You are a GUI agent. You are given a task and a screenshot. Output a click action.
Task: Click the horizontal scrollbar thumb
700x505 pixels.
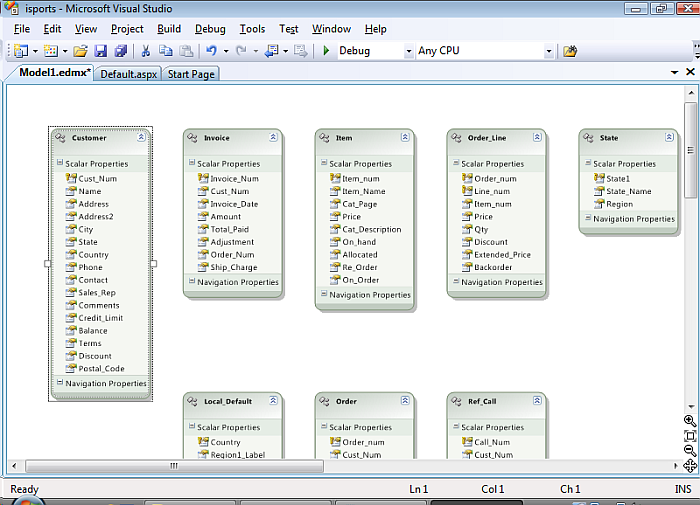(x=173, y=466)
